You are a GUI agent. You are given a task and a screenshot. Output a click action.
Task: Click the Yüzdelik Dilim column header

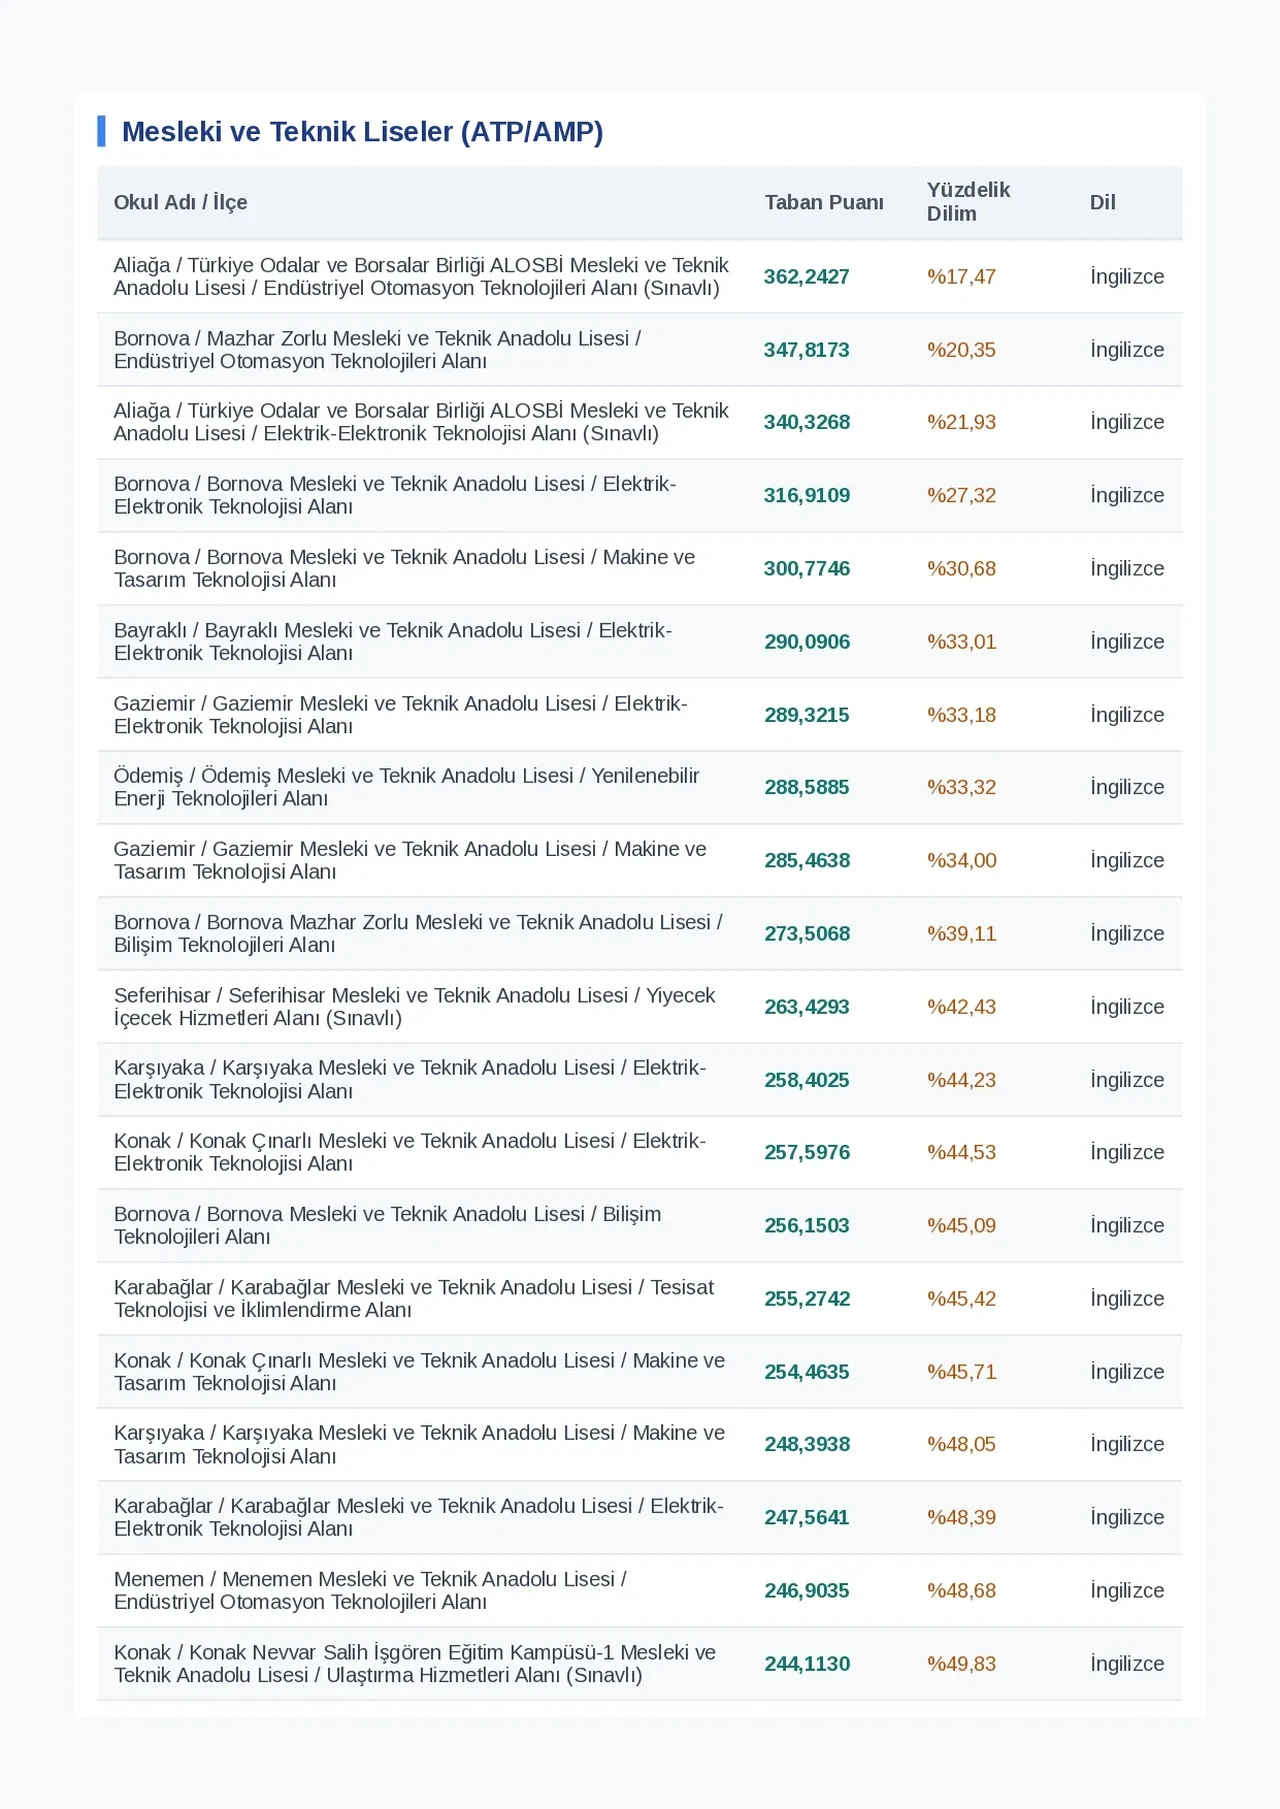tap(968, 202)
